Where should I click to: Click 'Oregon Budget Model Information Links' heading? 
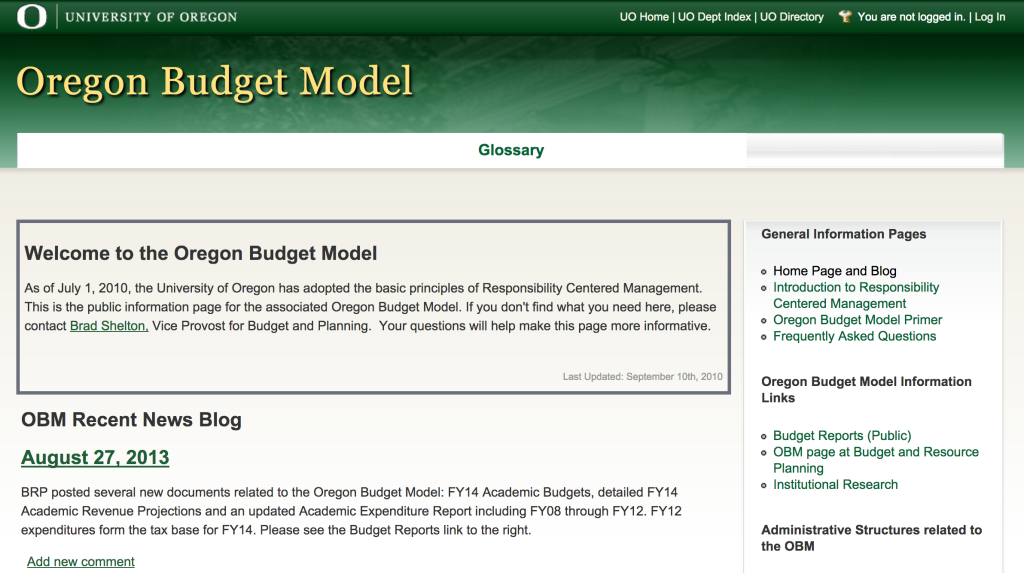[x=866, y=389]
